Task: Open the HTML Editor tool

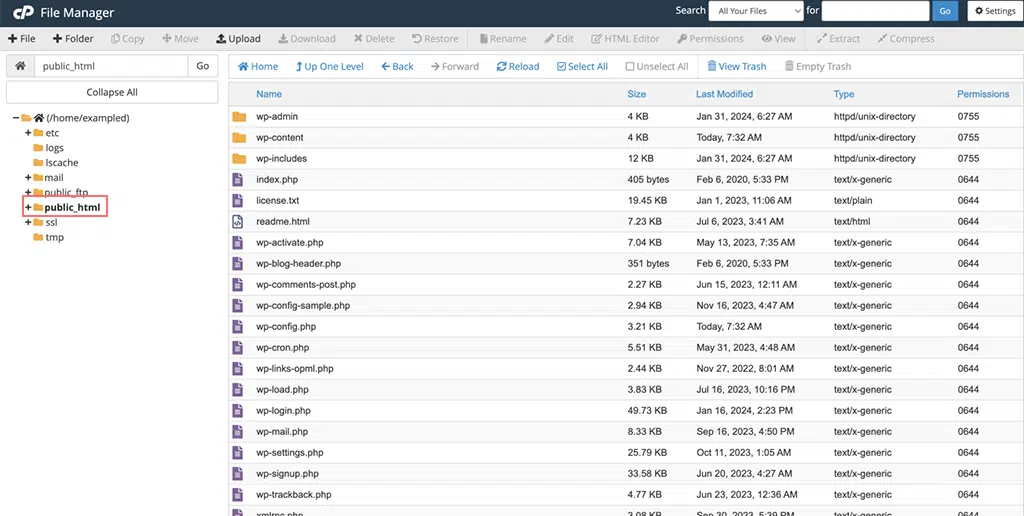Action: click(x=626, y=39)
